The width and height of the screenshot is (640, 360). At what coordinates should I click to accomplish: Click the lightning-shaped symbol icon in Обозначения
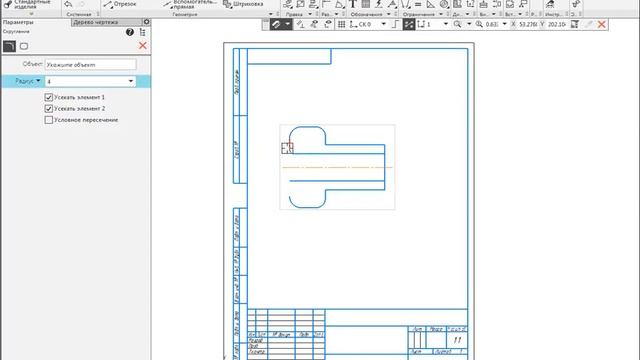(x=379, y=4)
